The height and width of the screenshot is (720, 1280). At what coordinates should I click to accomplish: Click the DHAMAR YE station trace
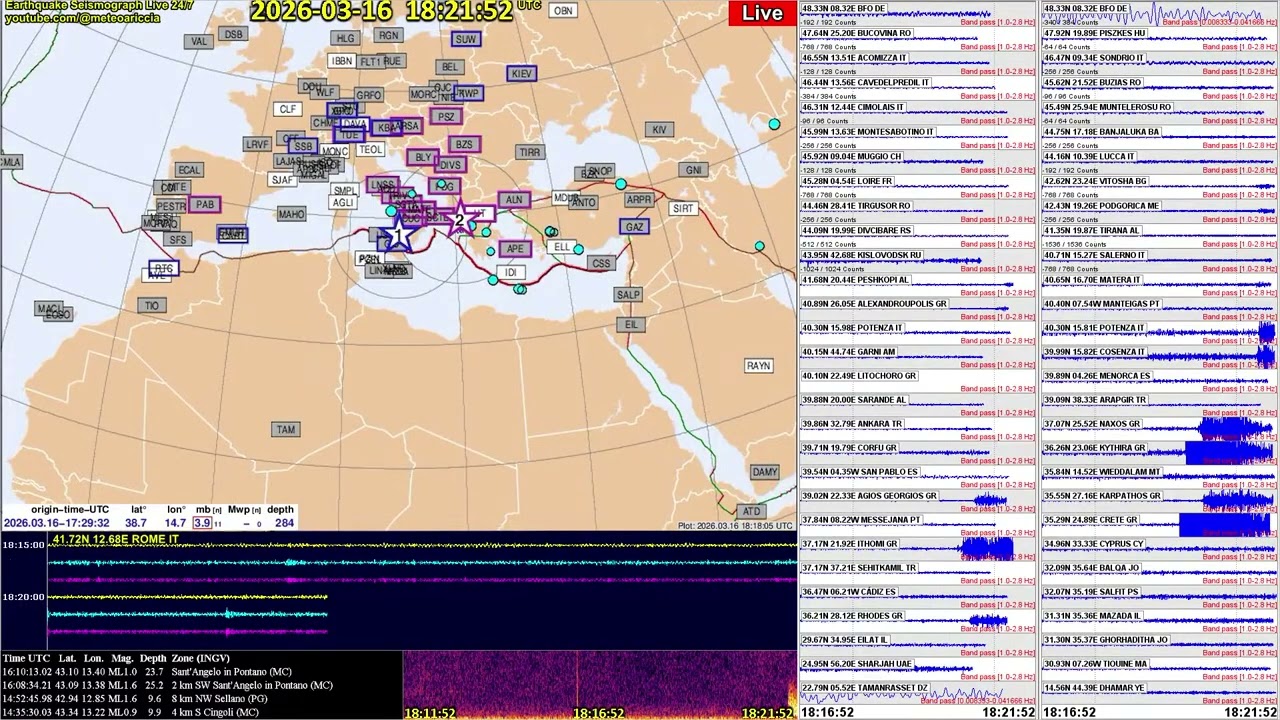click(x=1159, y=694)
